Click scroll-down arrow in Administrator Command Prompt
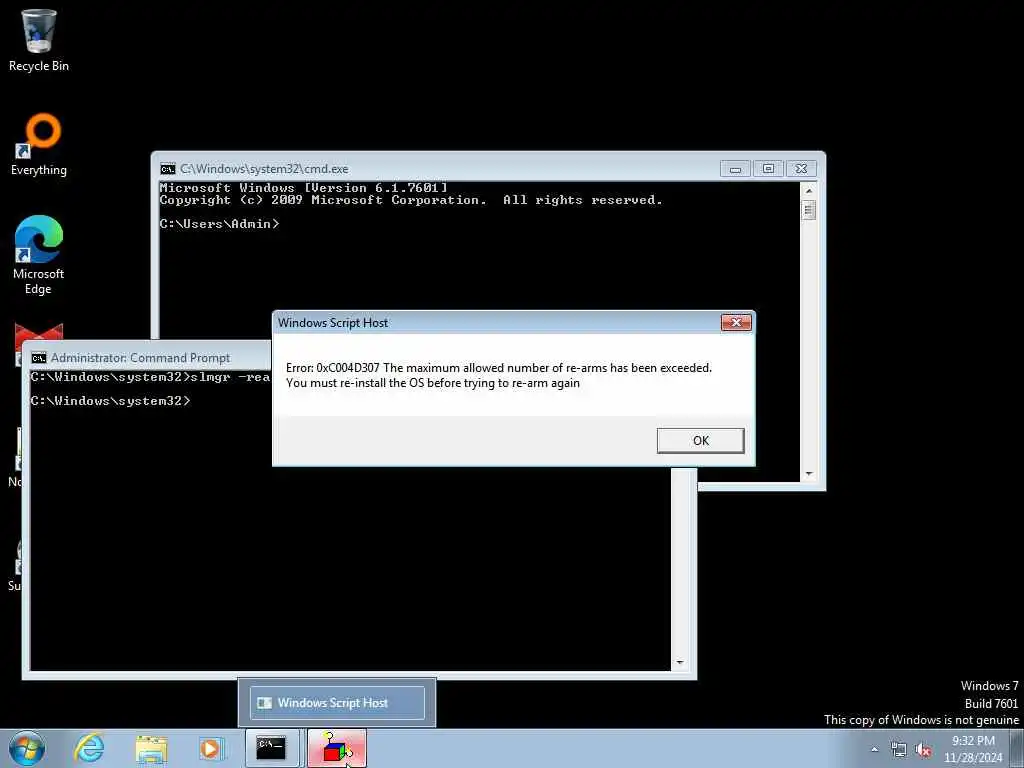 pos(679,662)
